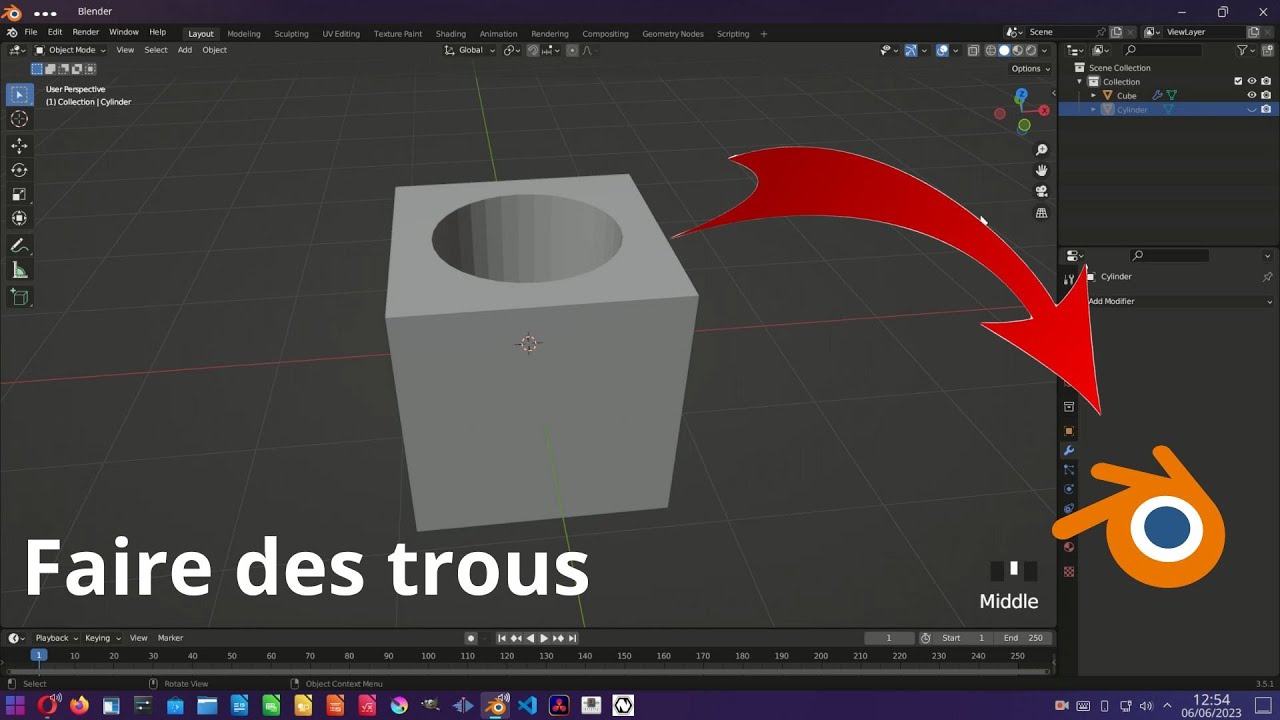The height and width of the screenshot is (720, 1280).
Task: Click the Windows Start button
Action: click(x=15, y=705)
